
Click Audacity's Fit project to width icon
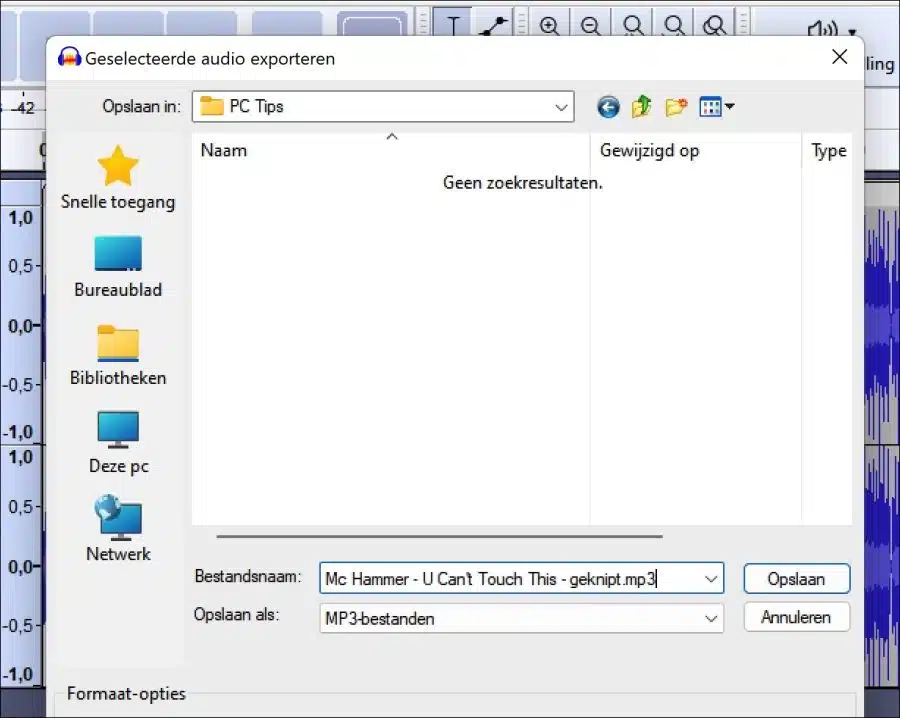point(674,25)
